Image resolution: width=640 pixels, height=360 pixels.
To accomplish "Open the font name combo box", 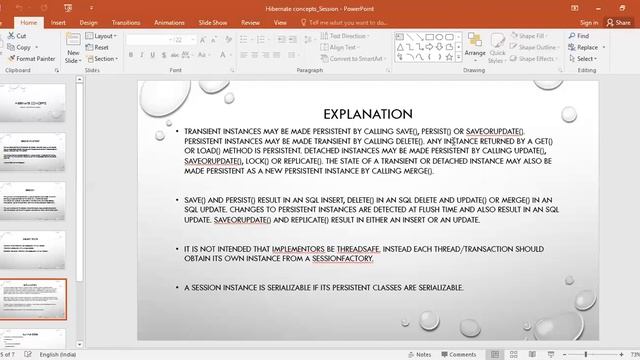I will pos(149,40).
